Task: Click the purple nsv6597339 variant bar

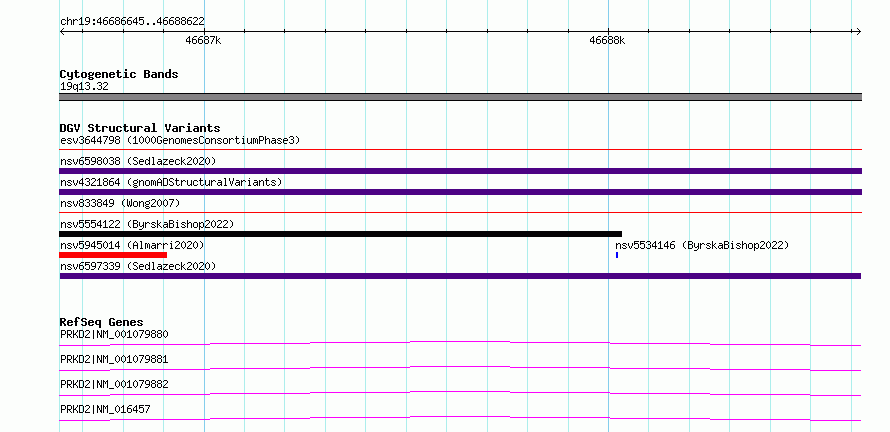Action: coord(460,276)
